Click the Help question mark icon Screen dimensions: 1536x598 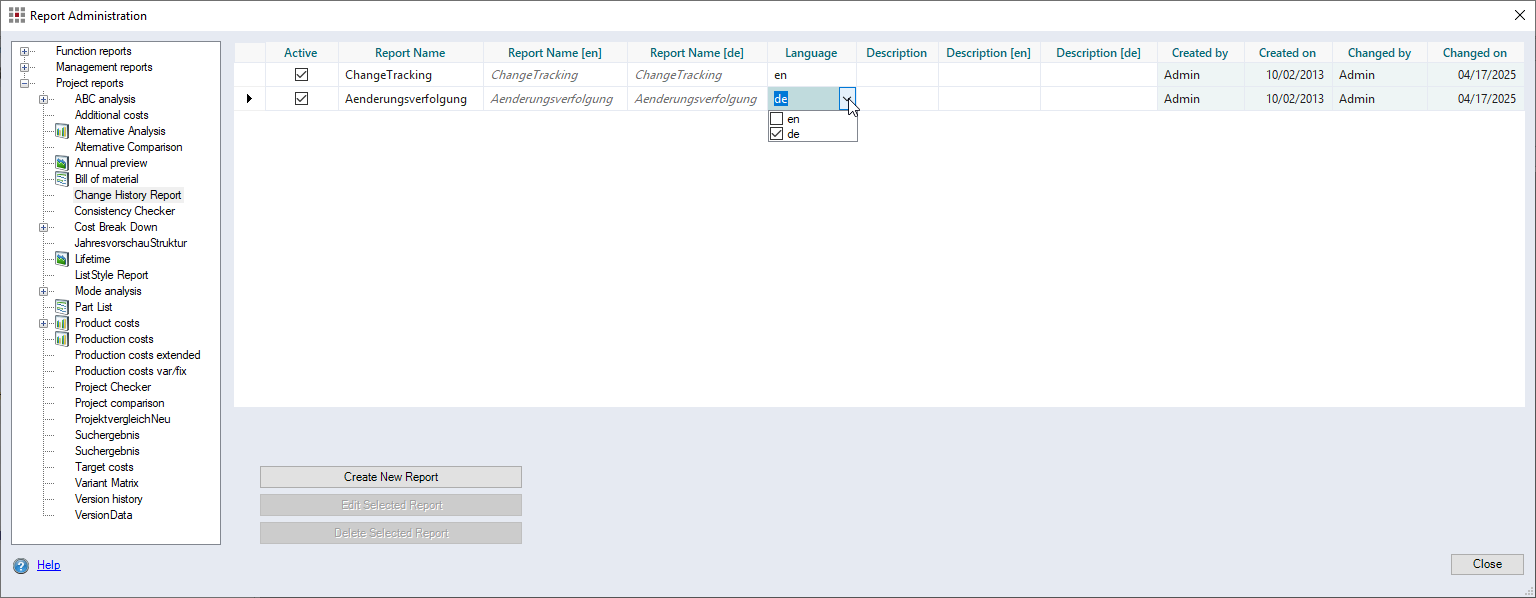21,566
